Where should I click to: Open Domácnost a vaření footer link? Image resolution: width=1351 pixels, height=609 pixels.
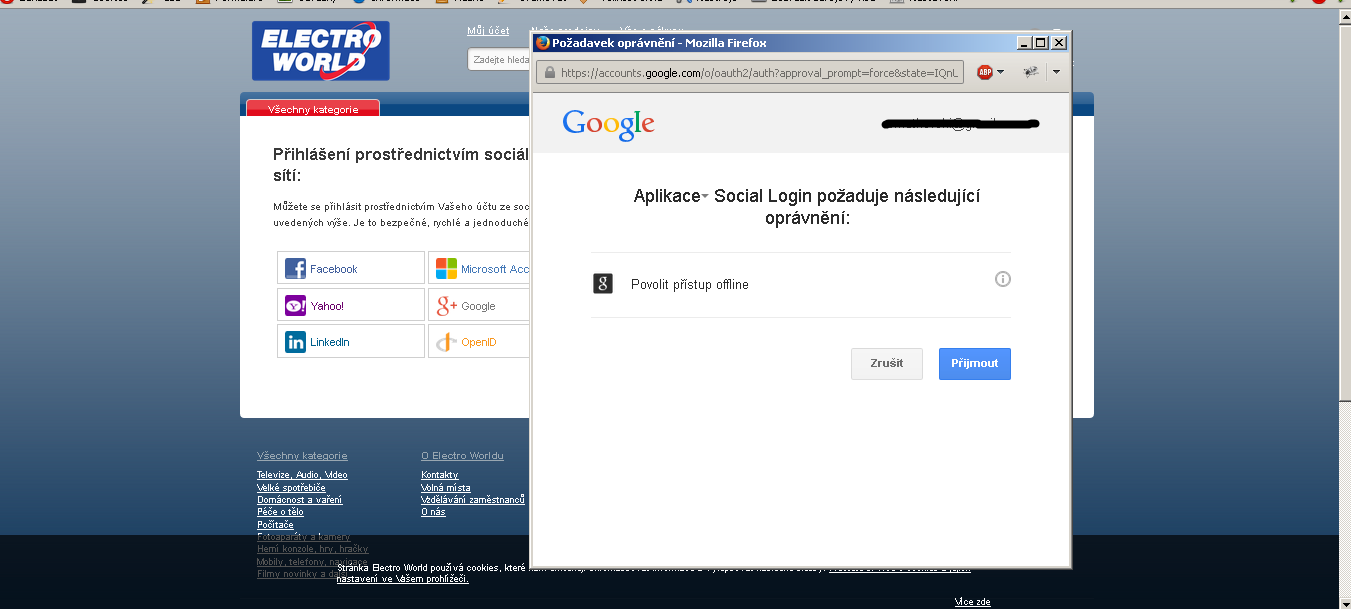(299, 499)
